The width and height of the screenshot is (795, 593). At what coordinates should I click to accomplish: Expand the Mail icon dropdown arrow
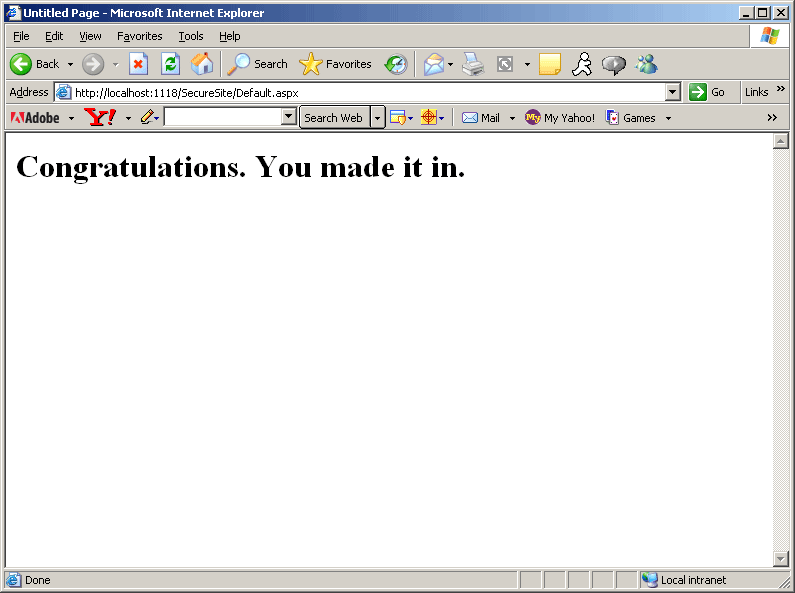(x=450, y=64)
